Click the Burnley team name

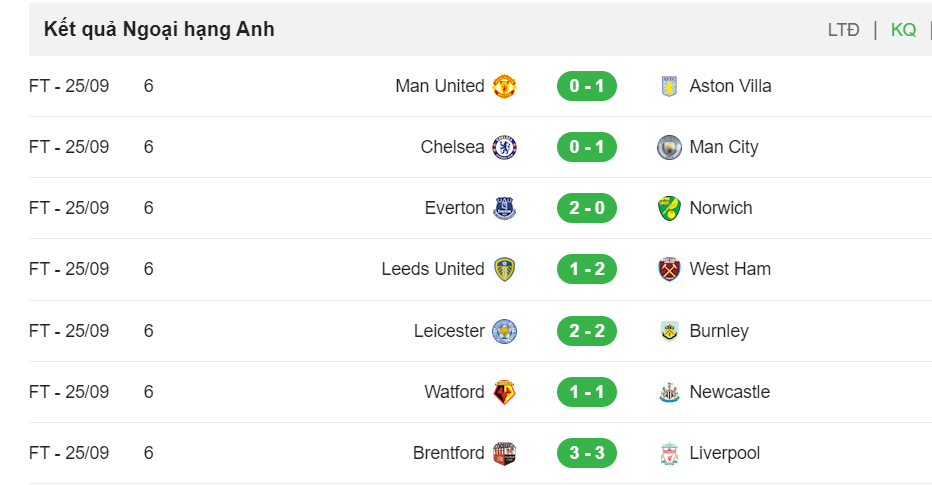tap(719, 331)
